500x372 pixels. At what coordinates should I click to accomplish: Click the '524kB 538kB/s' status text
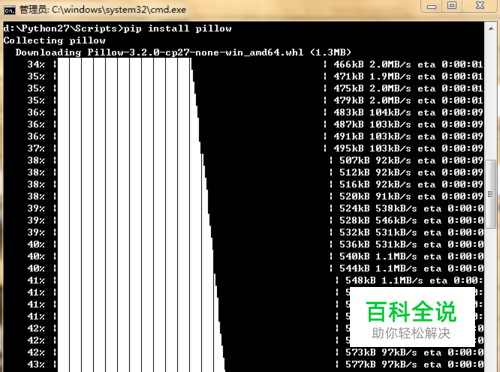(x=378, y=209)
